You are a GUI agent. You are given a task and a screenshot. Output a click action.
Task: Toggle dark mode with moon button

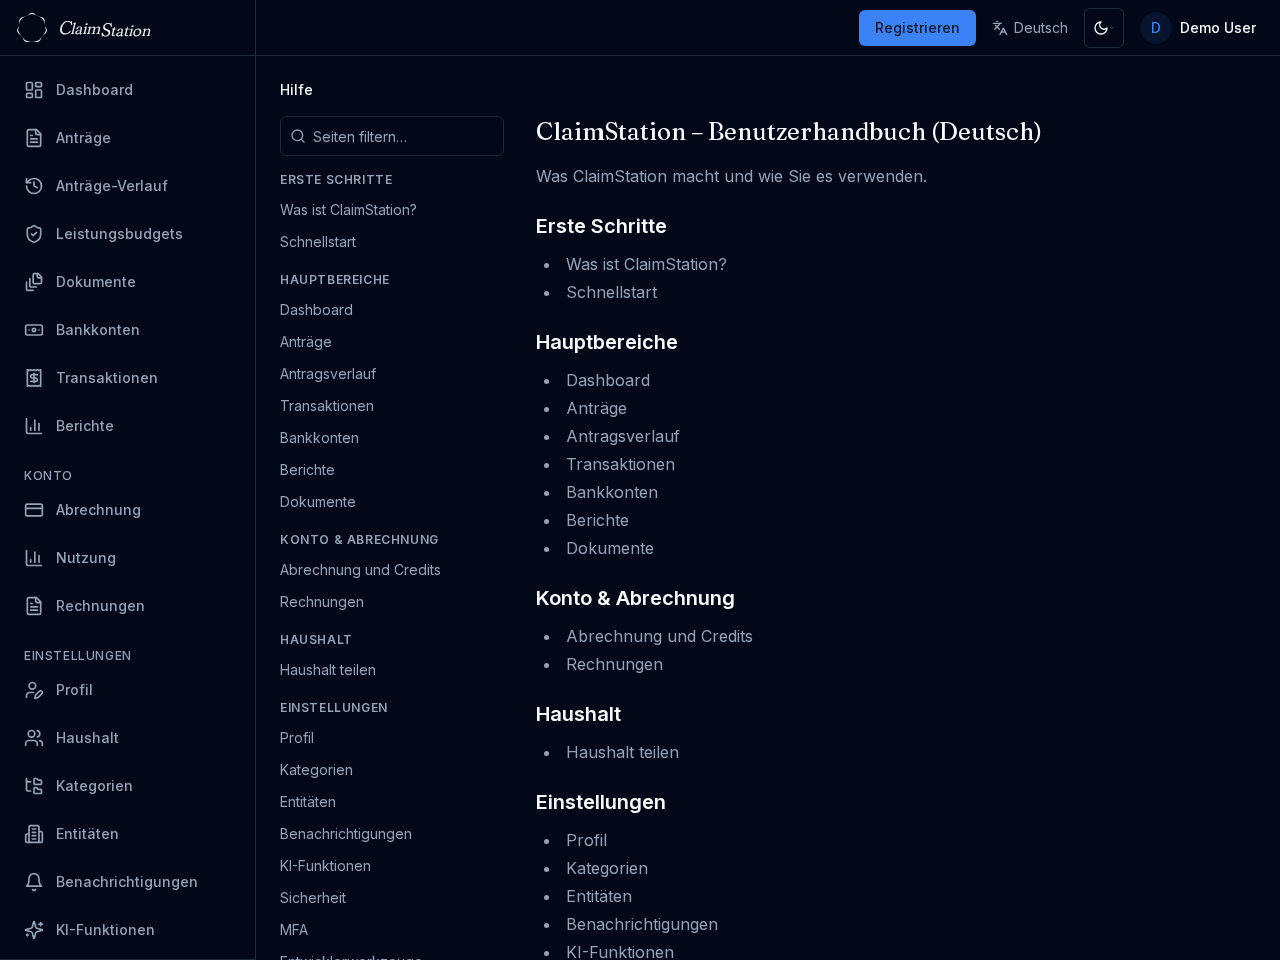click(1103, 28)
